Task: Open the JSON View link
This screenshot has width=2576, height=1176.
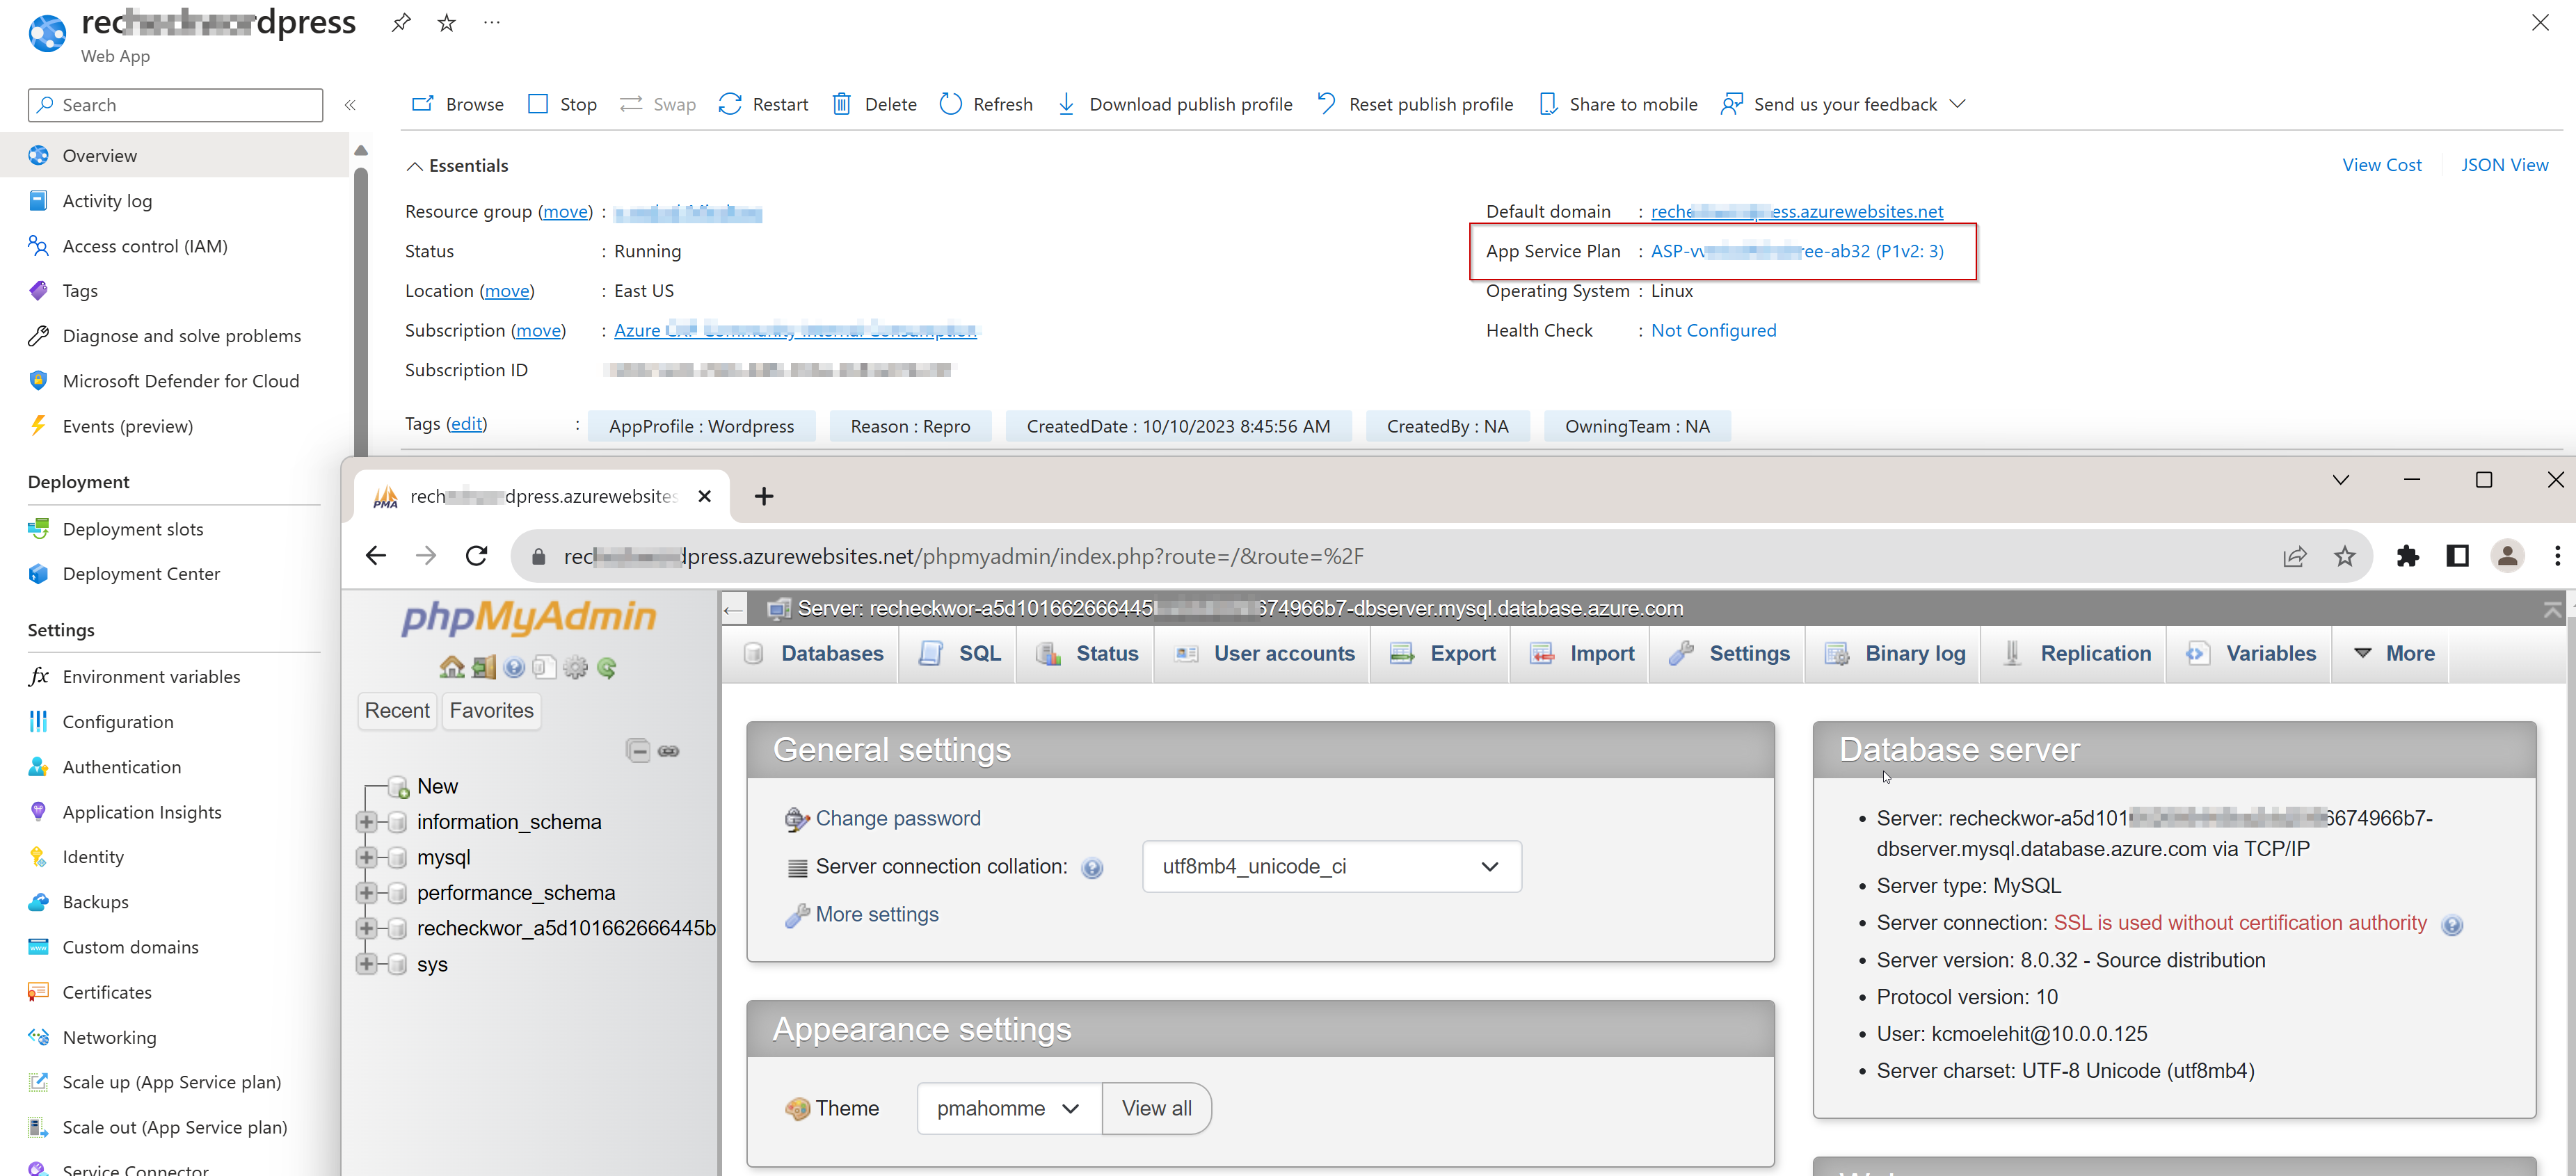Action: pyautogui.click(x=2505, y=165)
